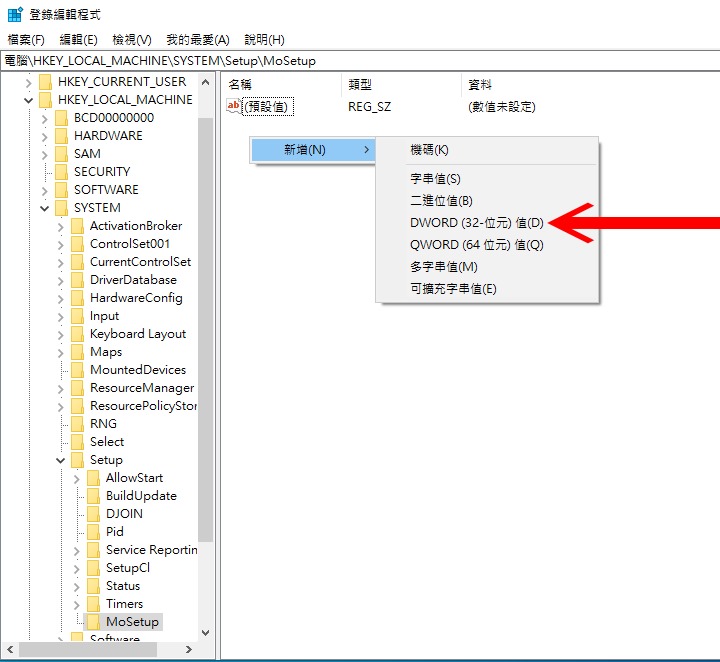This screenshot has height=662, width=720.
Task: Choose QWORD (64 位元) 值(Q) option
Action: coord(477,245)
